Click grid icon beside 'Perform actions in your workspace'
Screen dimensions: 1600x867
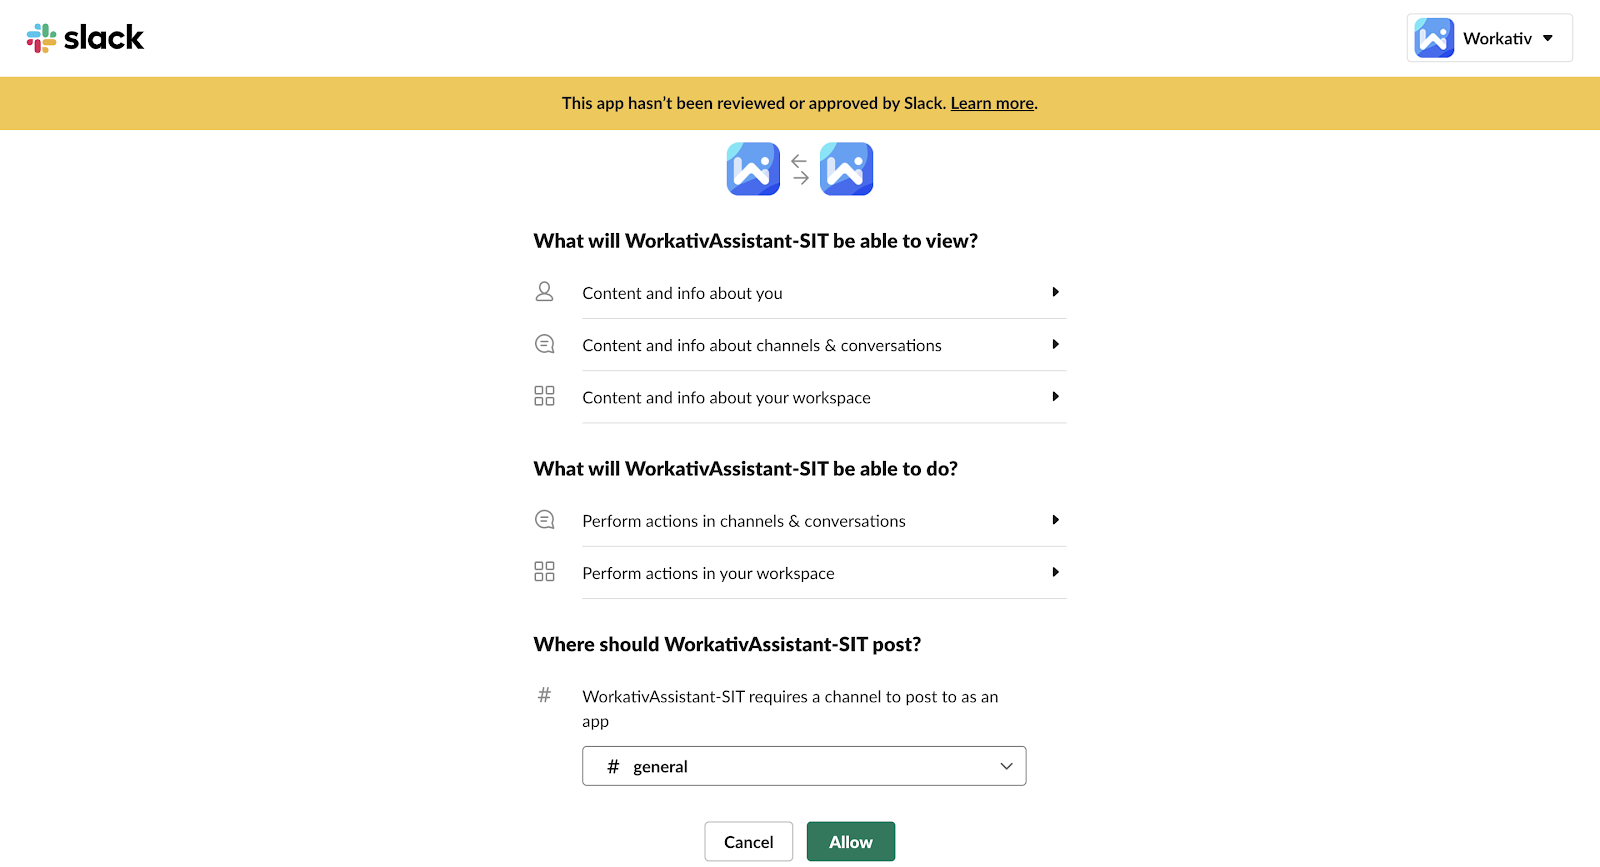click(x=544, y=572)
